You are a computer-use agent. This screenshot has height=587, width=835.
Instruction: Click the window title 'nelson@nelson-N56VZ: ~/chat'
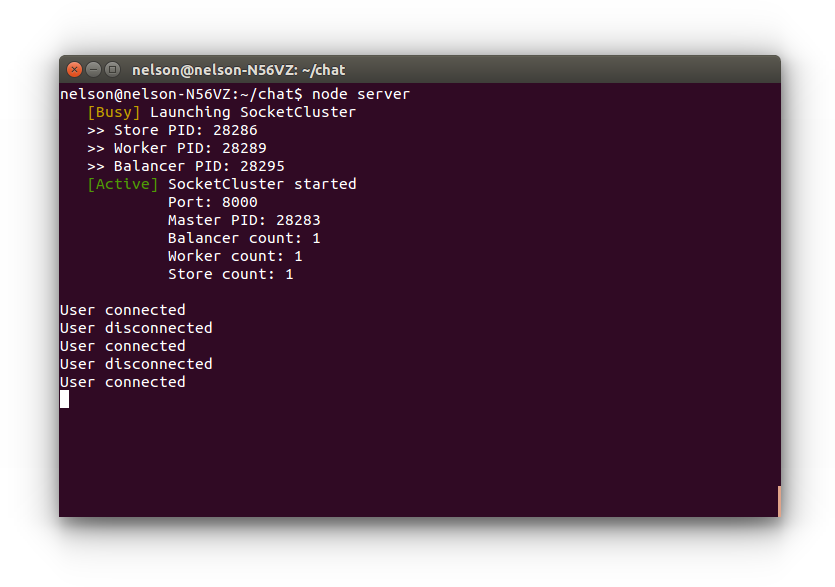[x=238, y=70]
